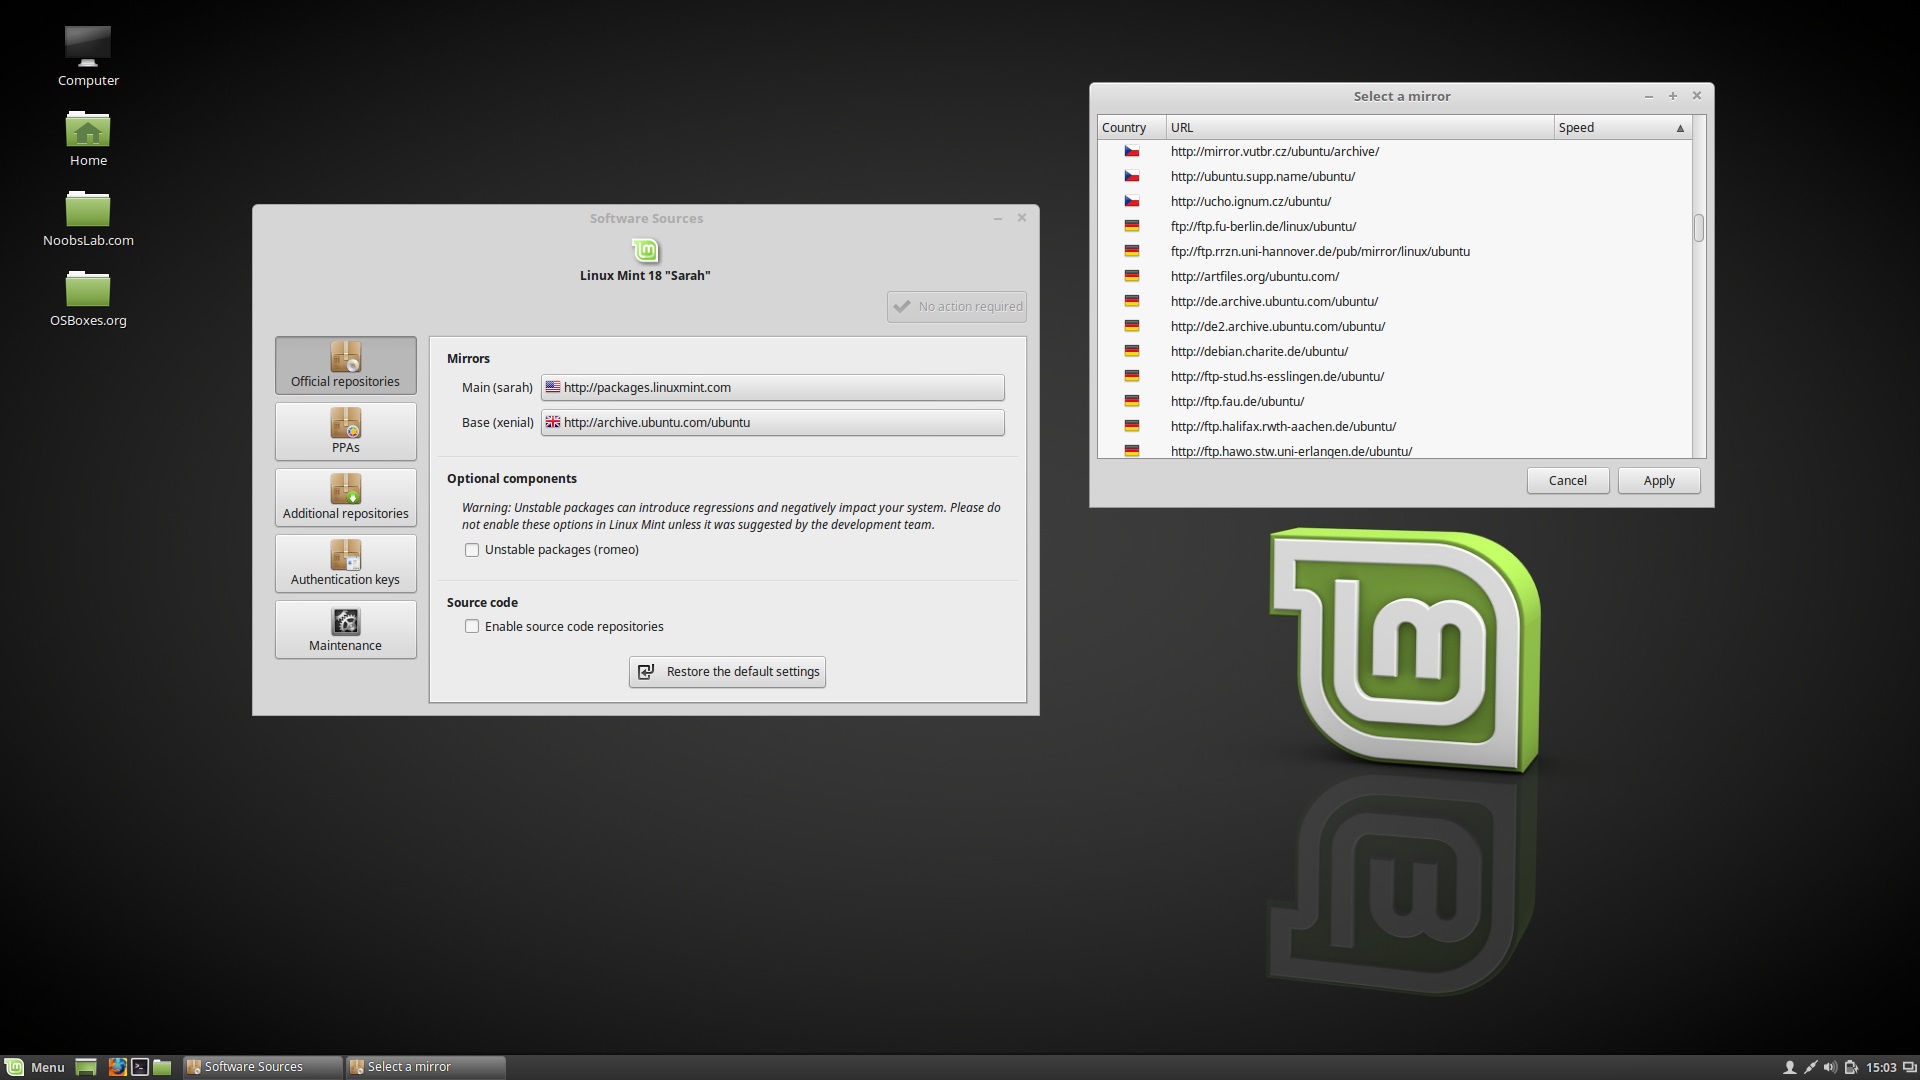The image size is (1920, 1080).
Task: Open the Additional repositories section
Action: coord(345,497)
